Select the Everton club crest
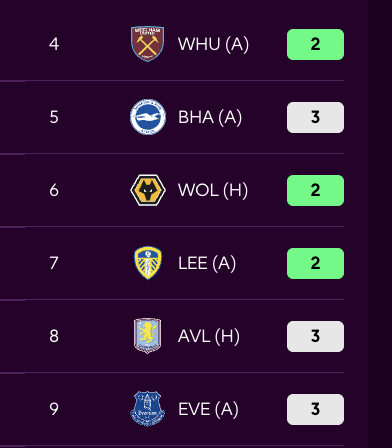Screen dimensions: 392x448 click(x=147, y=409)
